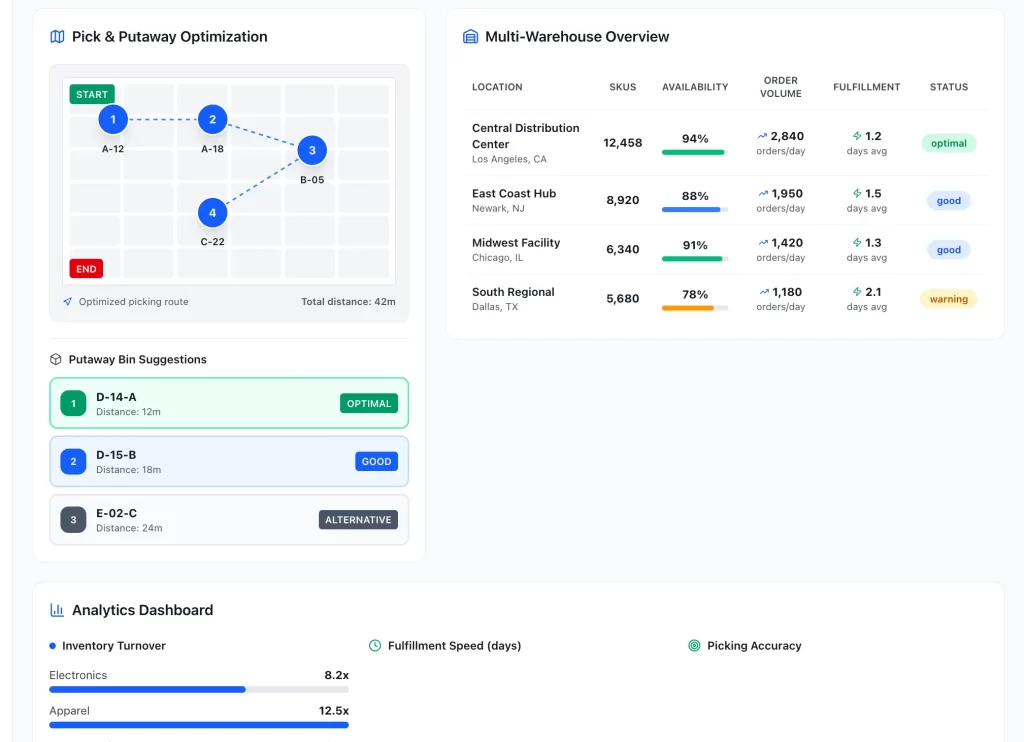This screenshot has width=1024, height=742.
Task: Click the South Regional 78% availability bar
Action: [695, 308]
